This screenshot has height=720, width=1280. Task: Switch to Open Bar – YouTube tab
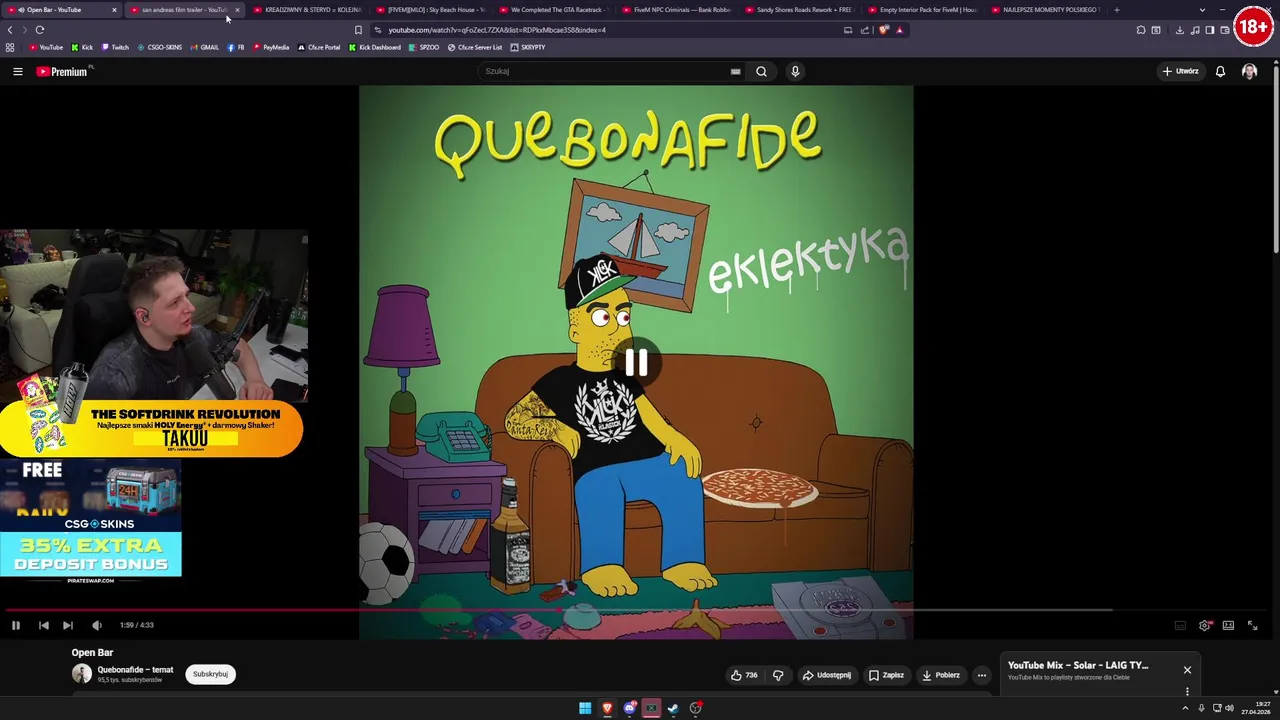pyautogui.click(x=62, y=10)
